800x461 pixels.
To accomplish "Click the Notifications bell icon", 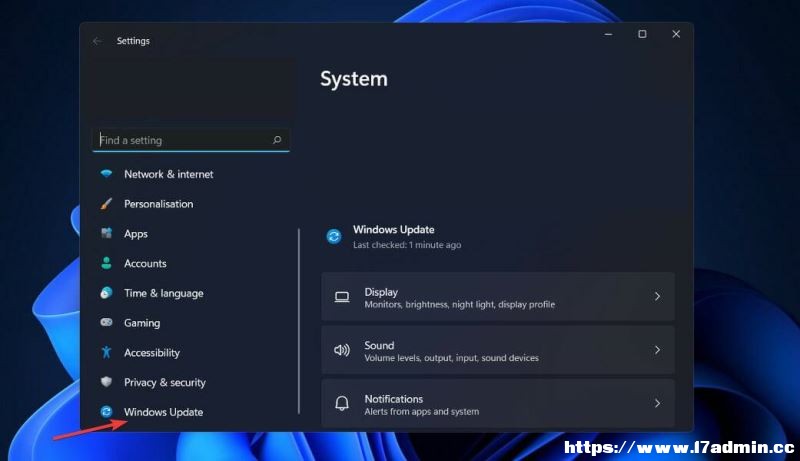I will [342, 403].
